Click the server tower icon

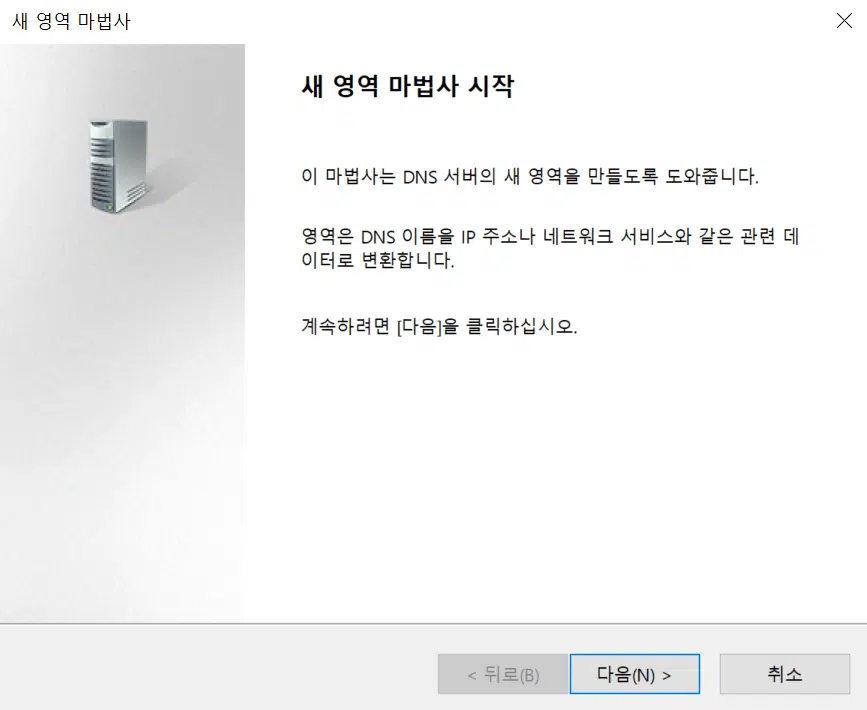click(x=119, y=166)
